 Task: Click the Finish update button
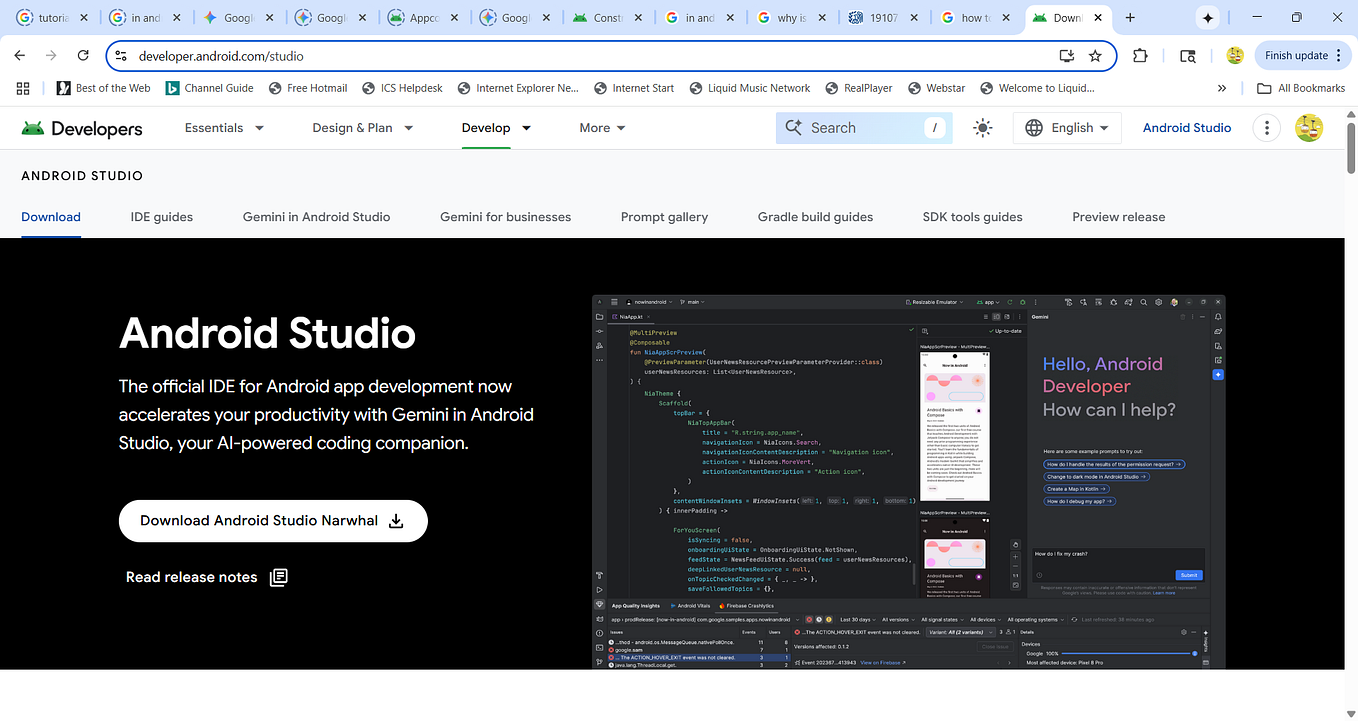point(1296,56)
